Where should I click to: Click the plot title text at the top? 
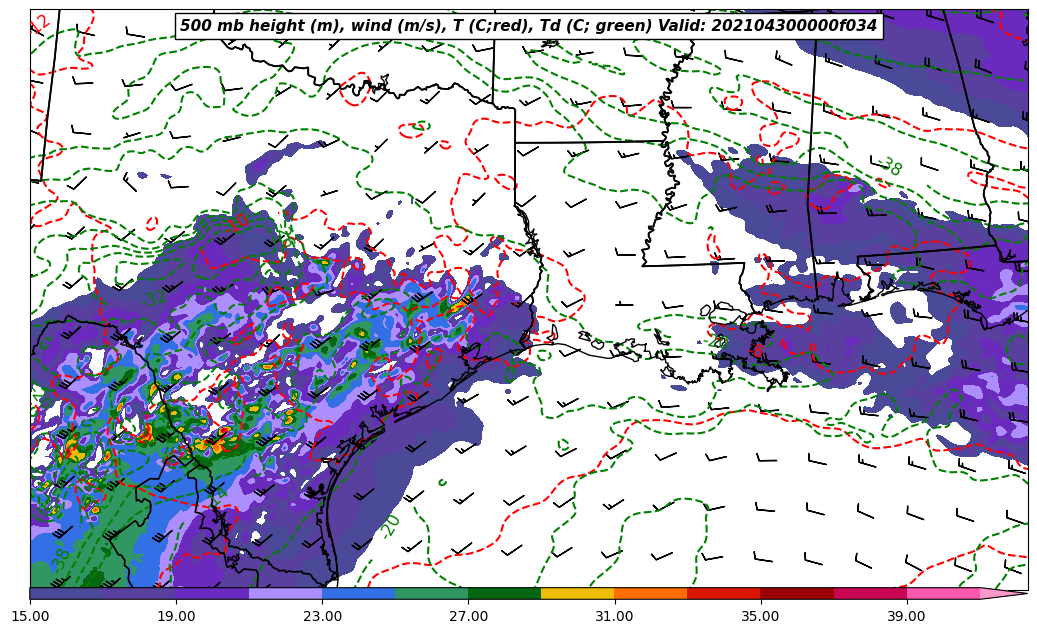528,26
